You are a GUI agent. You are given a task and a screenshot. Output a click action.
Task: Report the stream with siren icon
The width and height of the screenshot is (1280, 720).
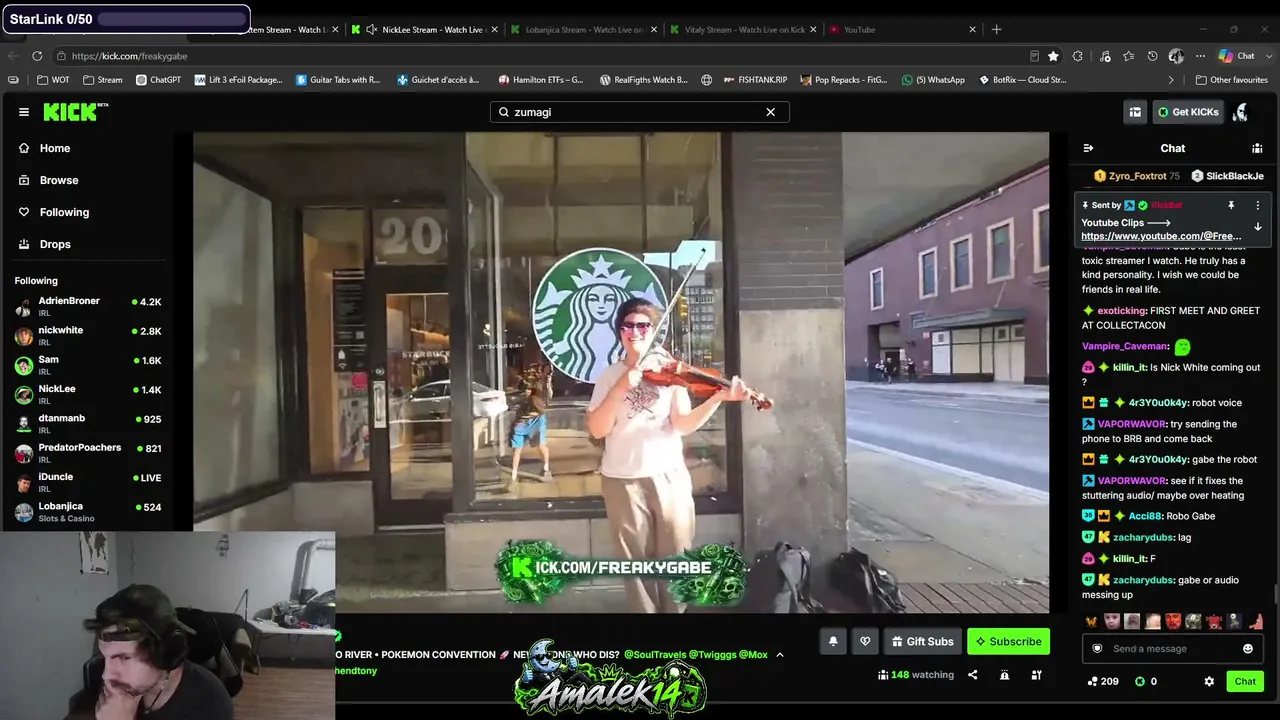coord(1004,675)
